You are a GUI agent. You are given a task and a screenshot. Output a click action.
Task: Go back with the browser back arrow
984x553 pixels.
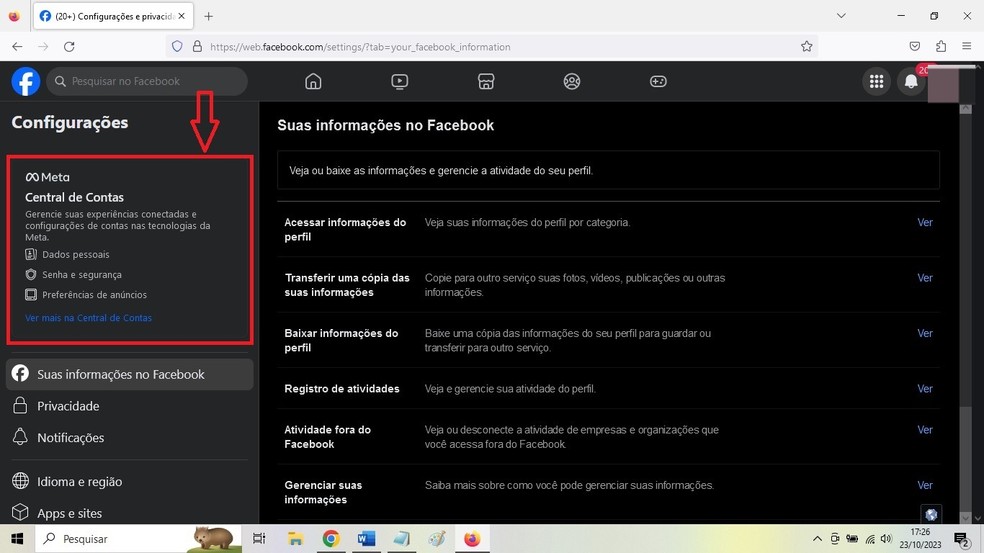(x=17, y=46)
